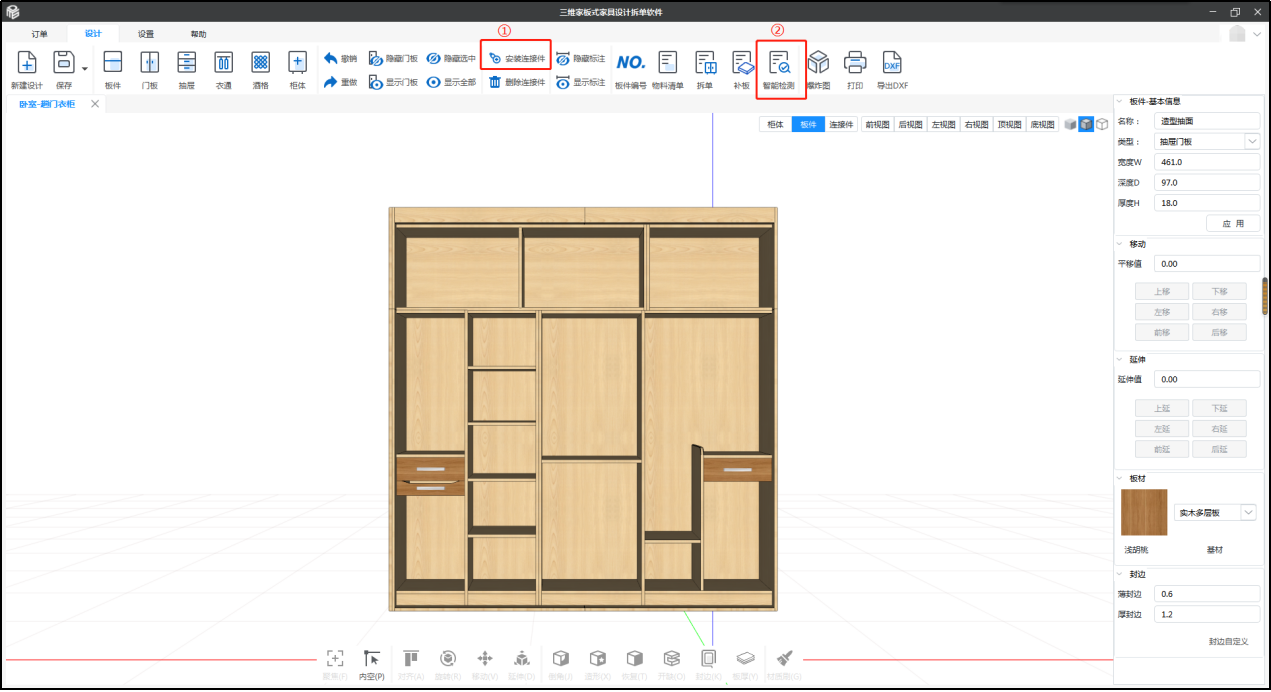Click the 名称 input field

pyautogui.click(x=1207, y=121)
